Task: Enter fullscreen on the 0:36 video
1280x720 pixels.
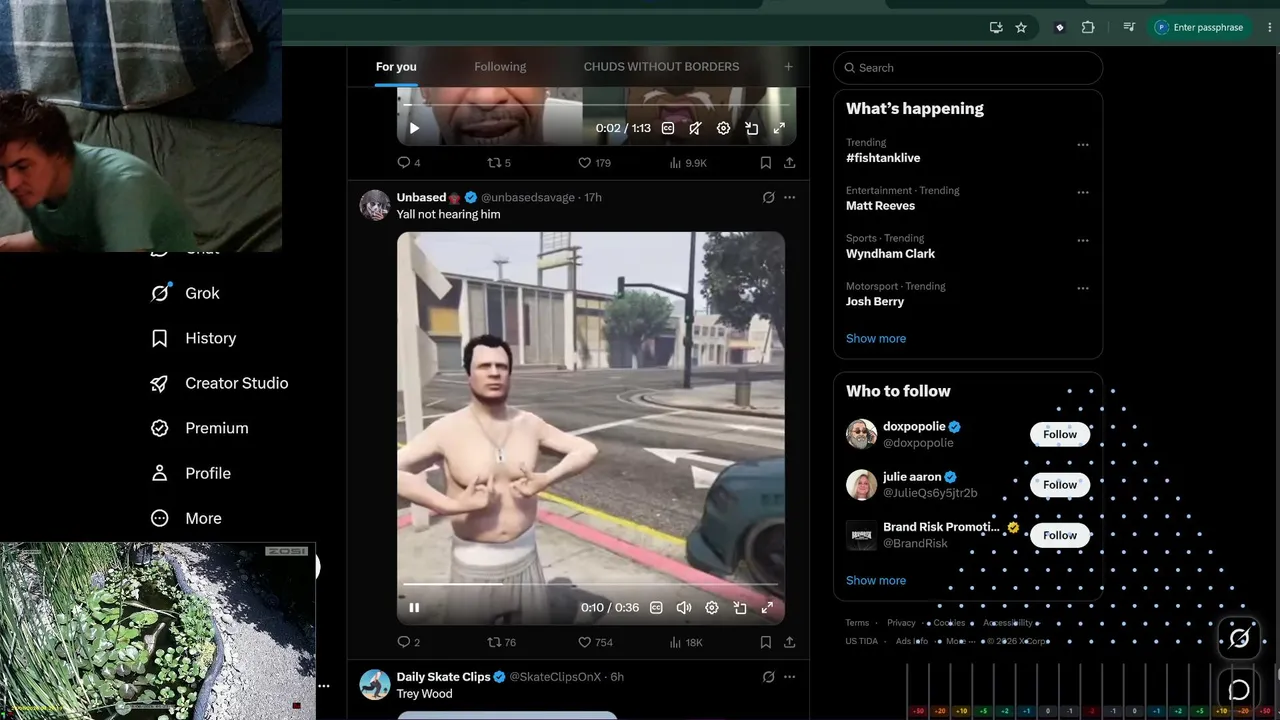Action: 767,607
